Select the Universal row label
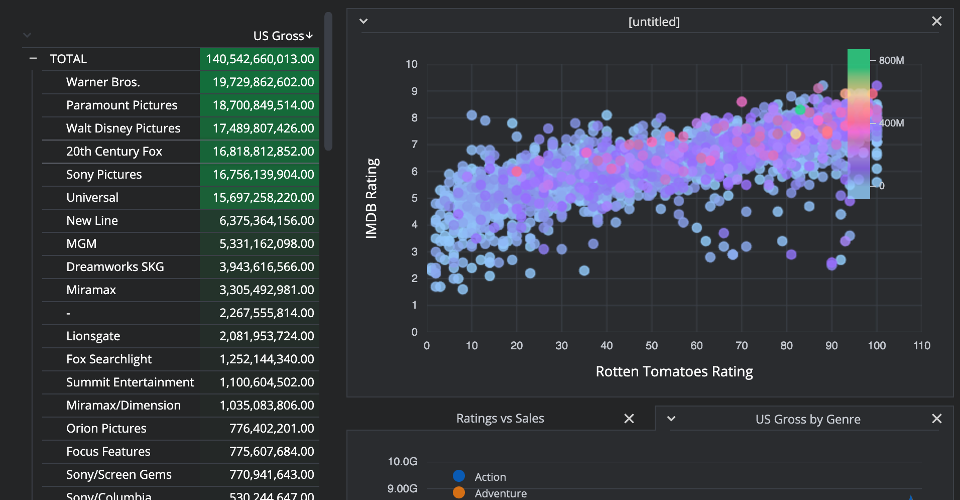This screenshot has width=960, height=500. [92, 198]
